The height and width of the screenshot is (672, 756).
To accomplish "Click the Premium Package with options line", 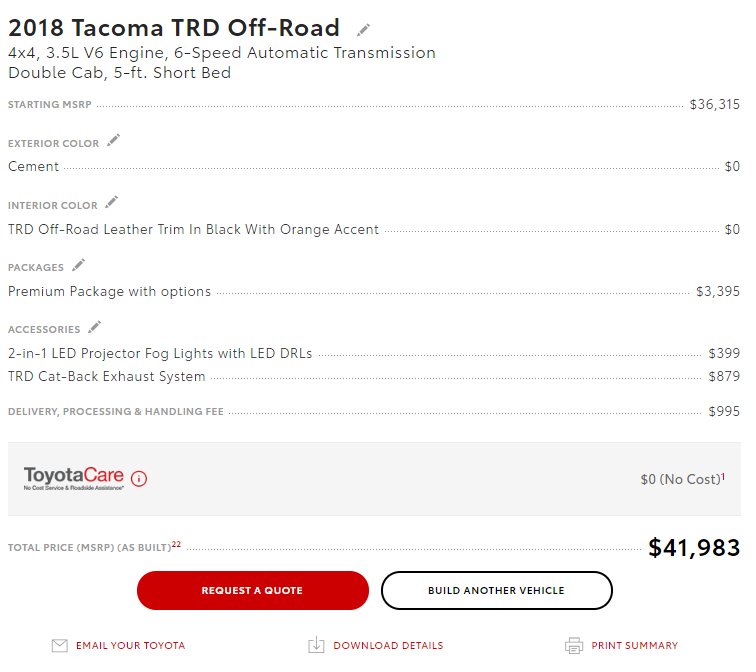I will point(109,291).
